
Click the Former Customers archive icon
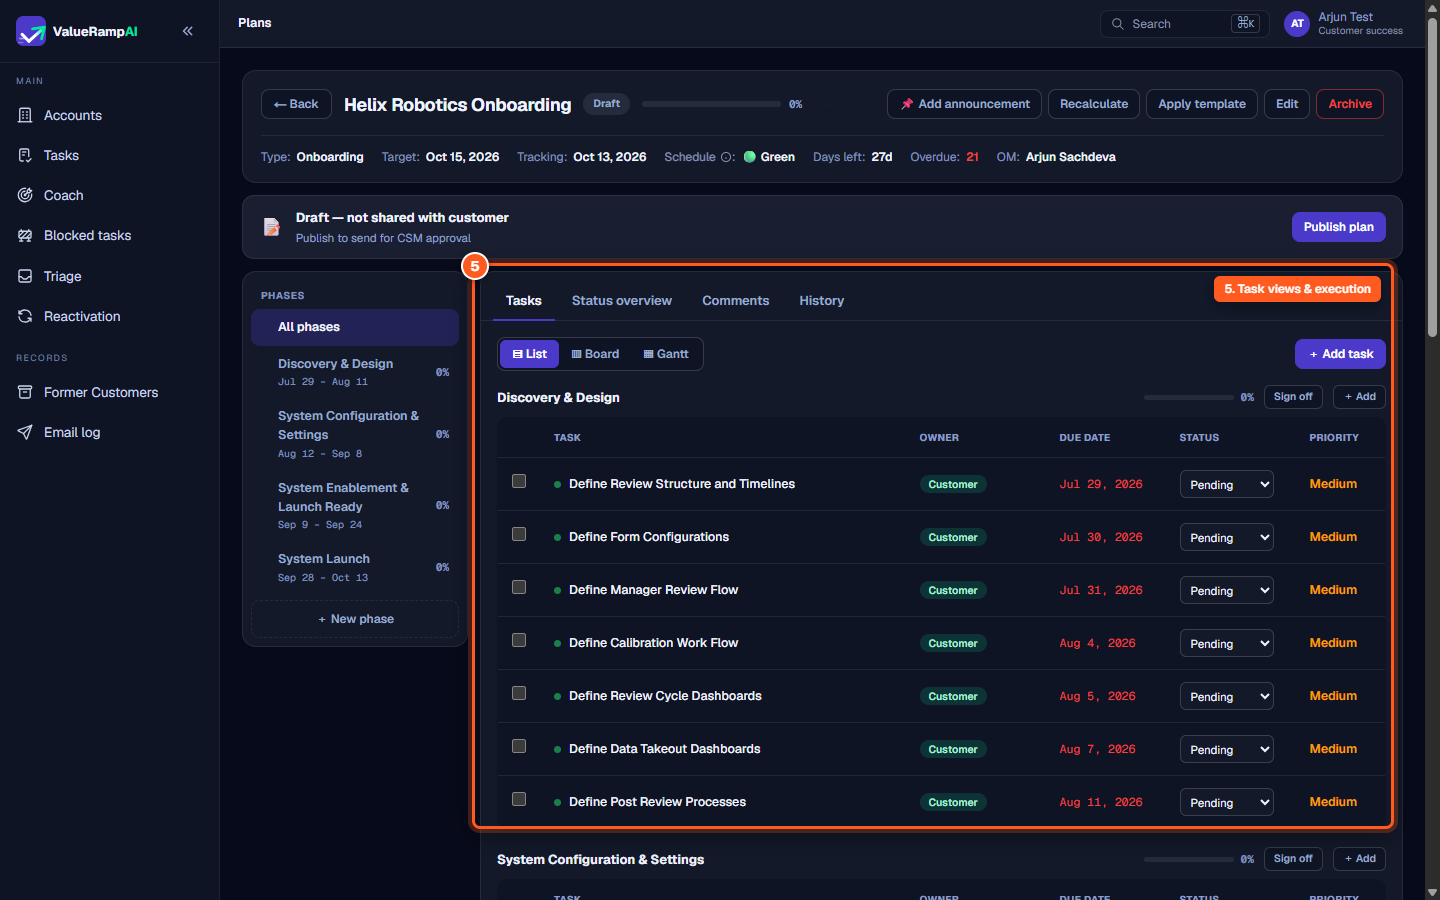tap(25, 392)
